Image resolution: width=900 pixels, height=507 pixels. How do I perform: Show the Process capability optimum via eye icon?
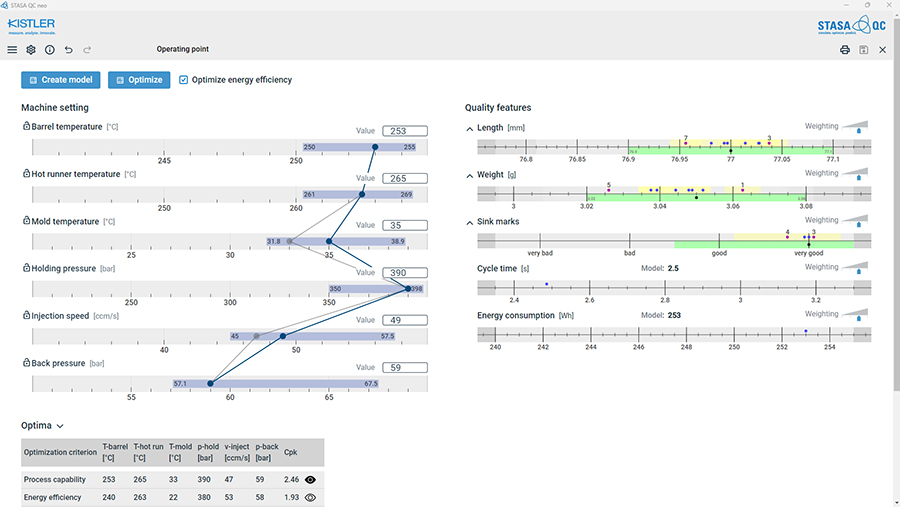[311, 480]
